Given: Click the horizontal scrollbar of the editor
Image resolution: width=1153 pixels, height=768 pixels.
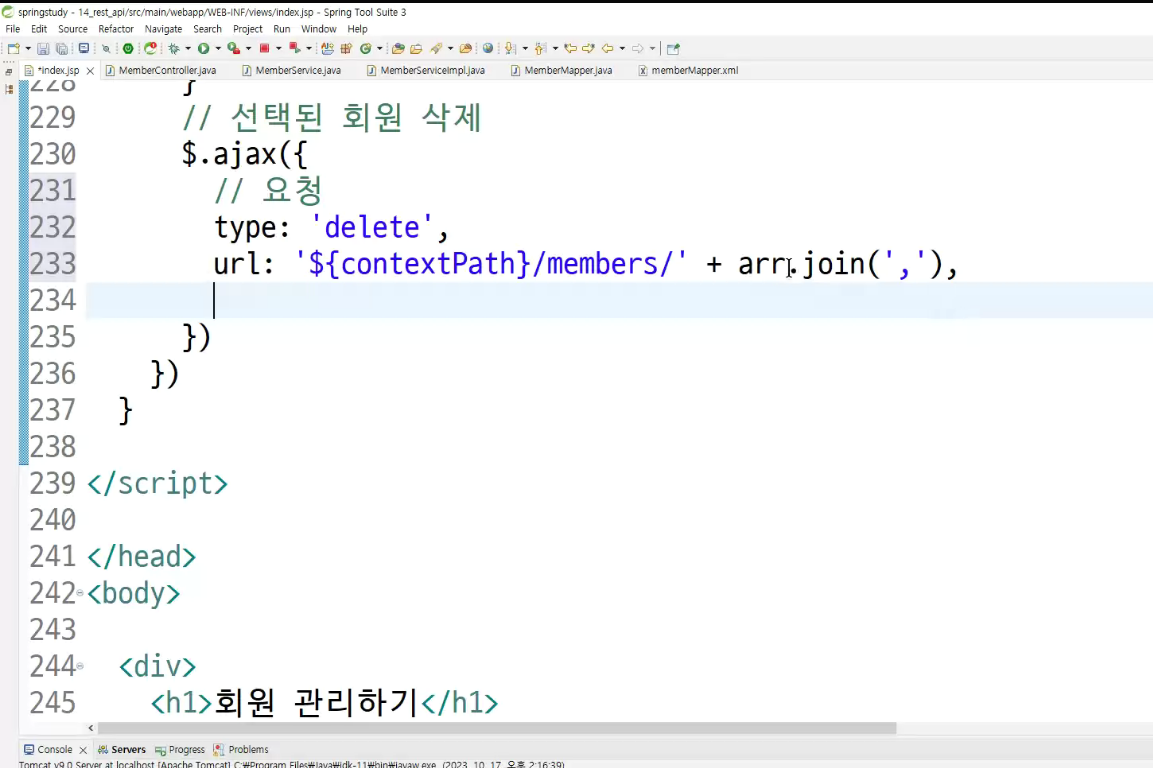Looking at the screenshot, I should [x=496, y=728].
